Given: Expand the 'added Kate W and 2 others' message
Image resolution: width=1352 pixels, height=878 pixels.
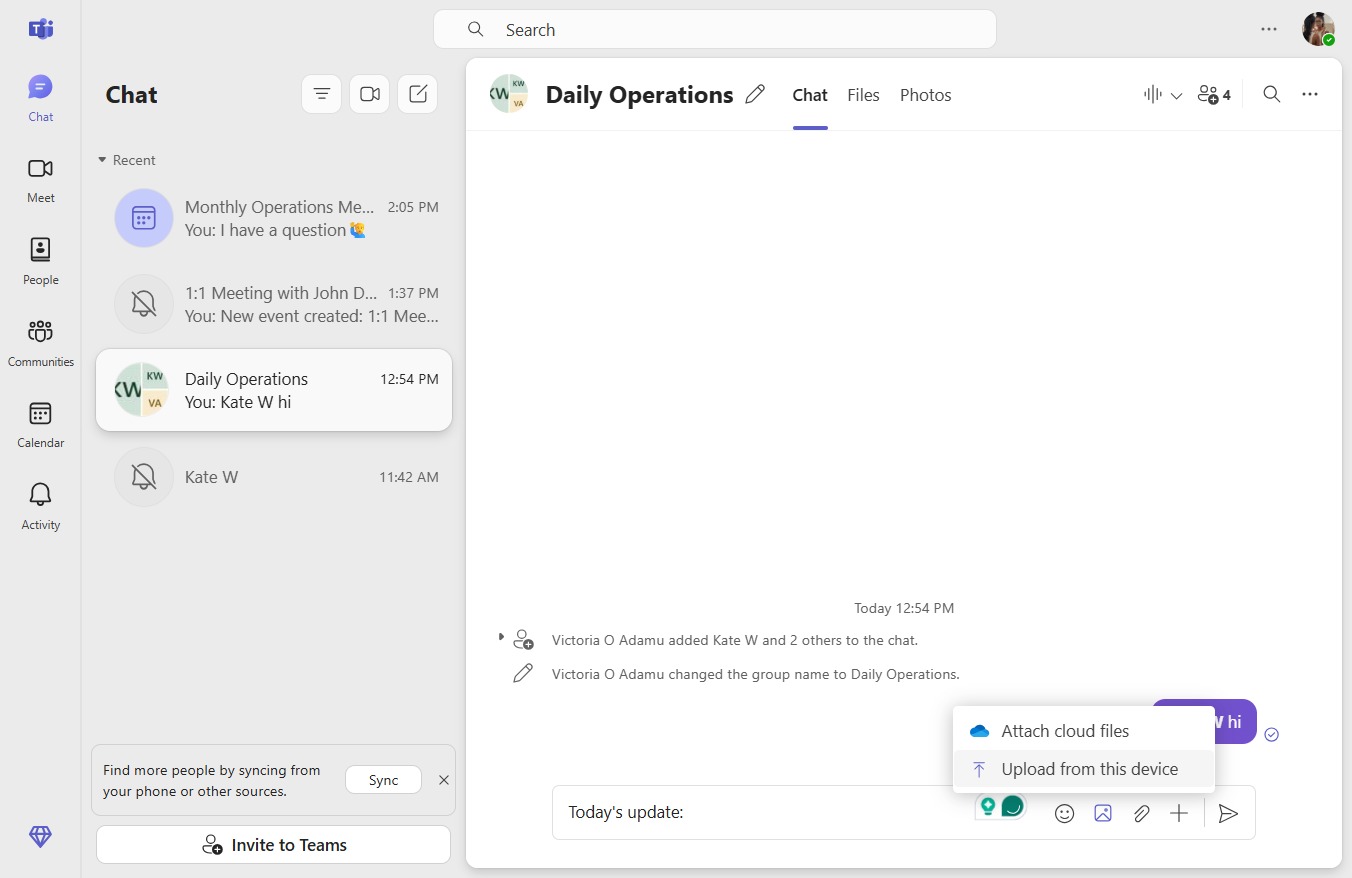Looking at the screenshot, I should pyautogui.click(x=501, y=637).
